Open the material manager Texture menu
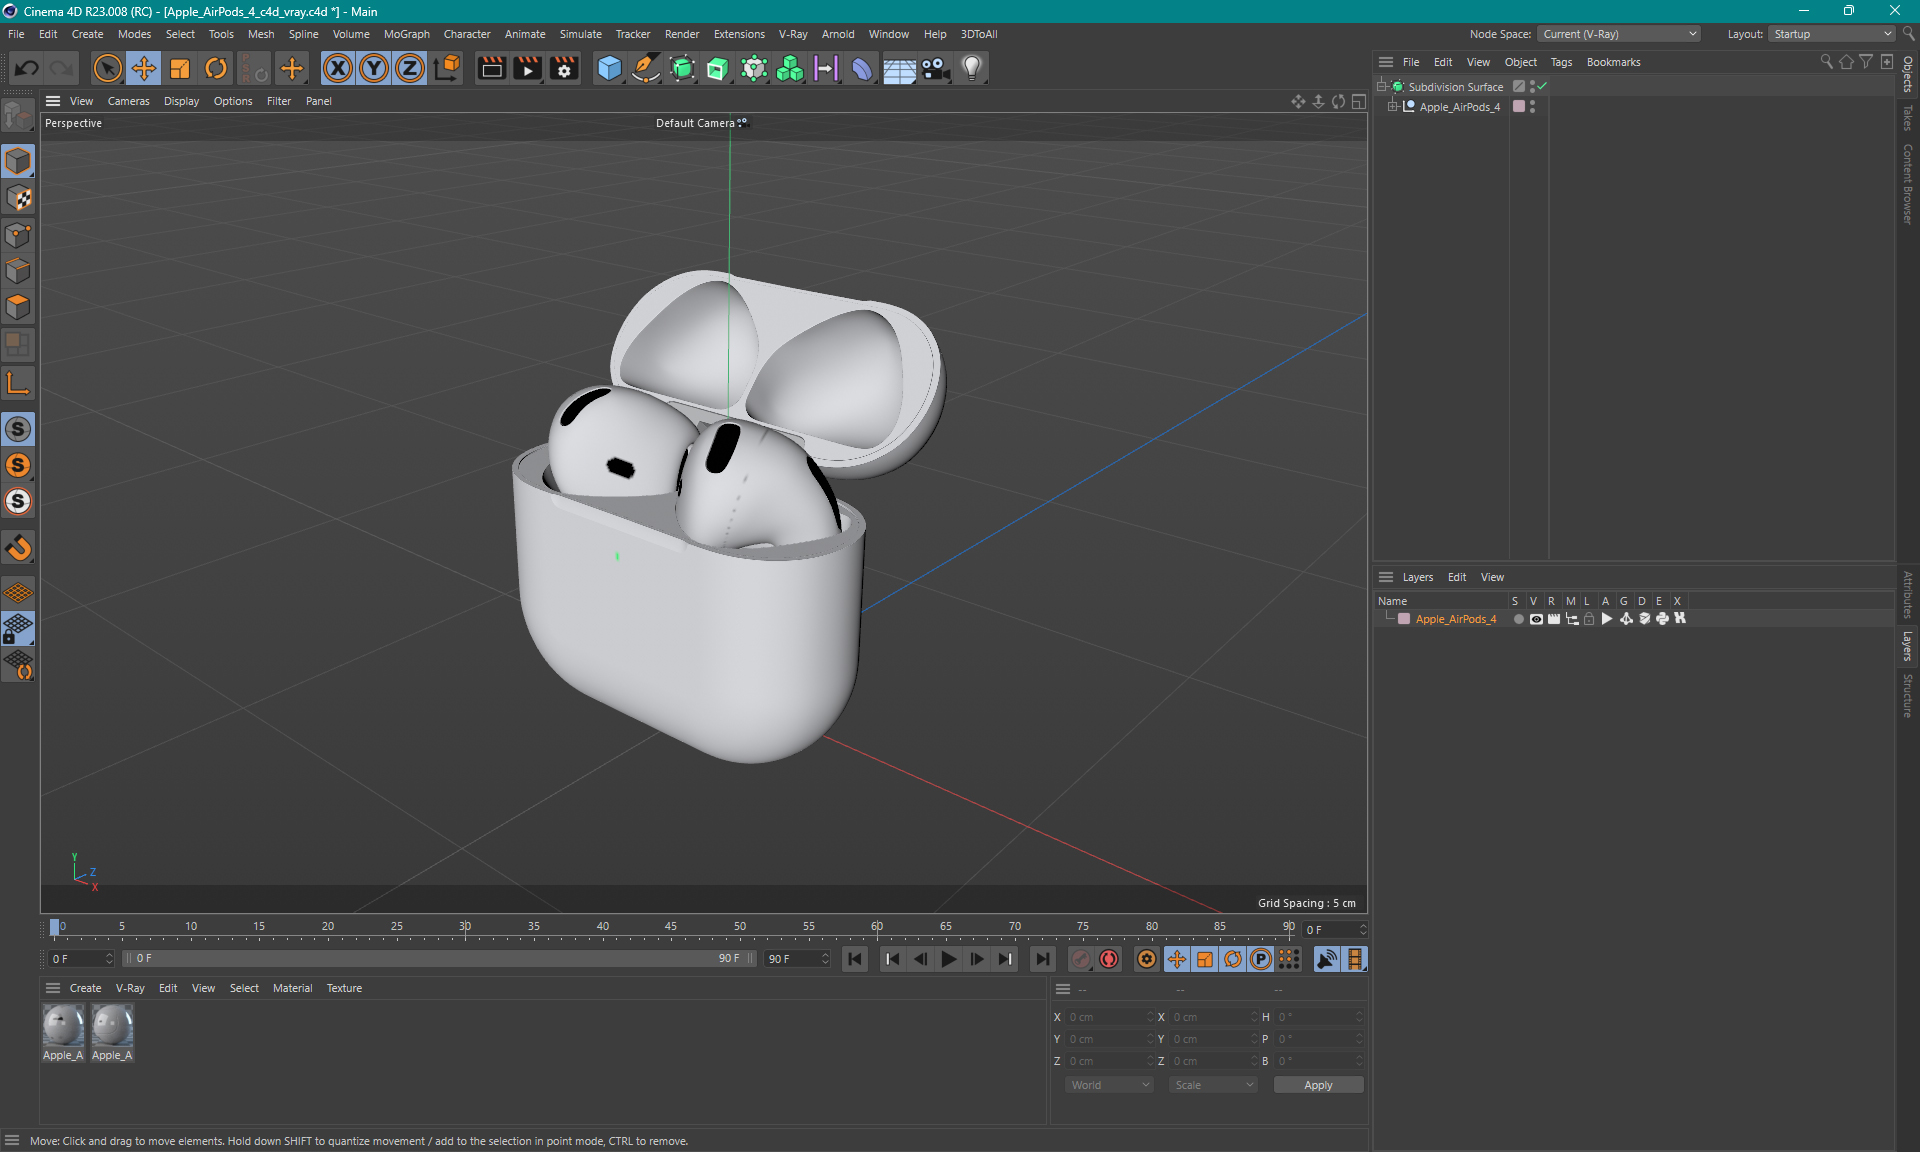The image size is (1920, 1152). coord(344,988)
